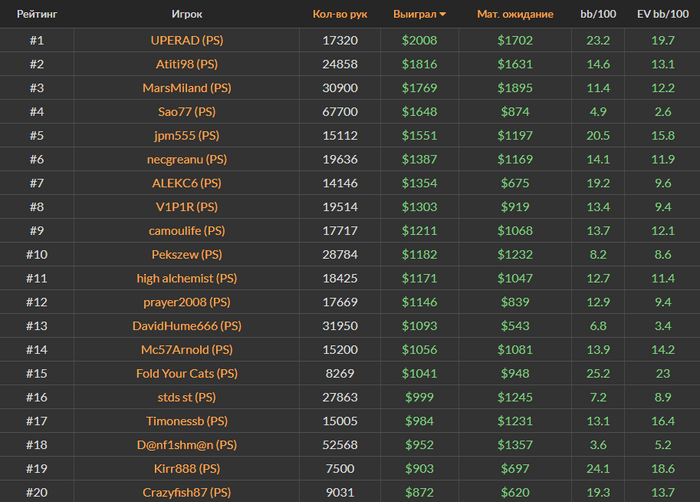Open high alchemist (PS) profile

click(186, 278)
